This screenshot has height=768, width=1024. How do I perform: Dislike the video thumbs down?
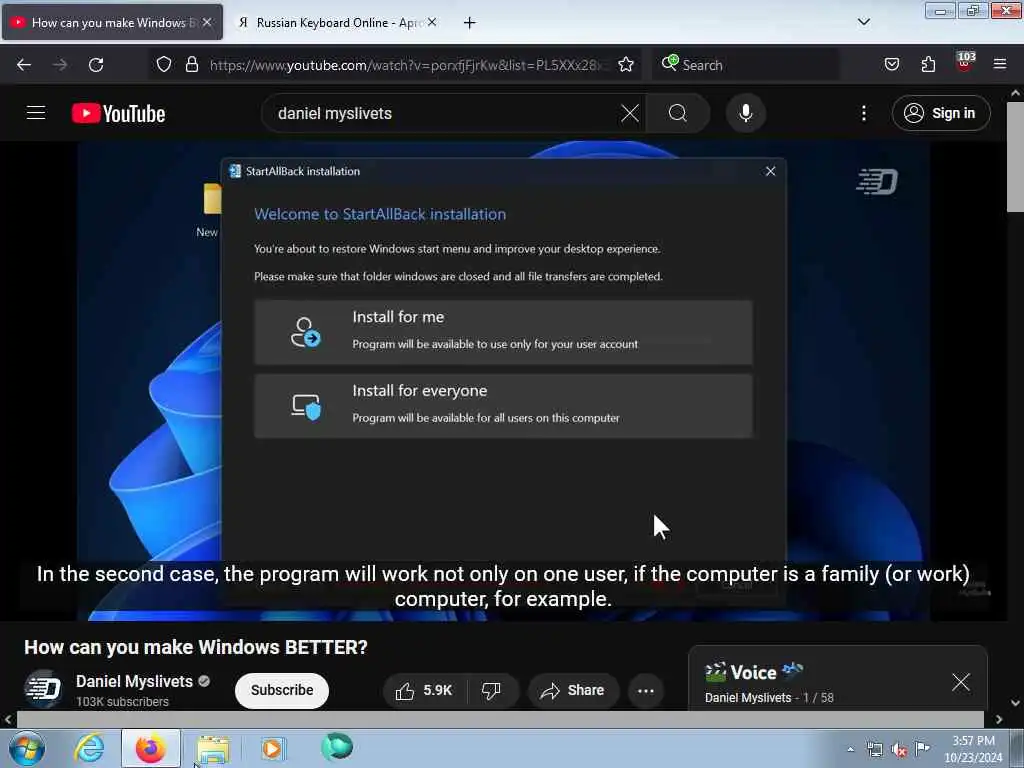coord(492,690)
